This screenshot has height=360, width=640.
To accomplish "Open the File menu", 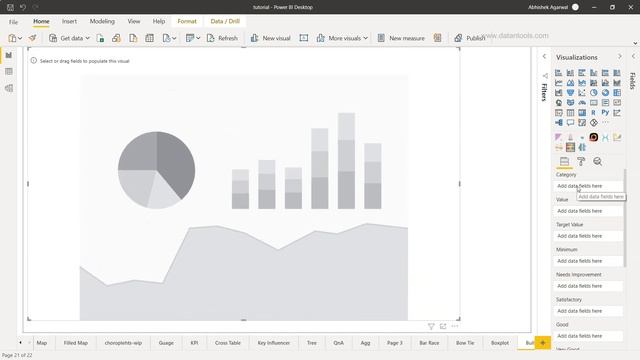I will 13,22.
